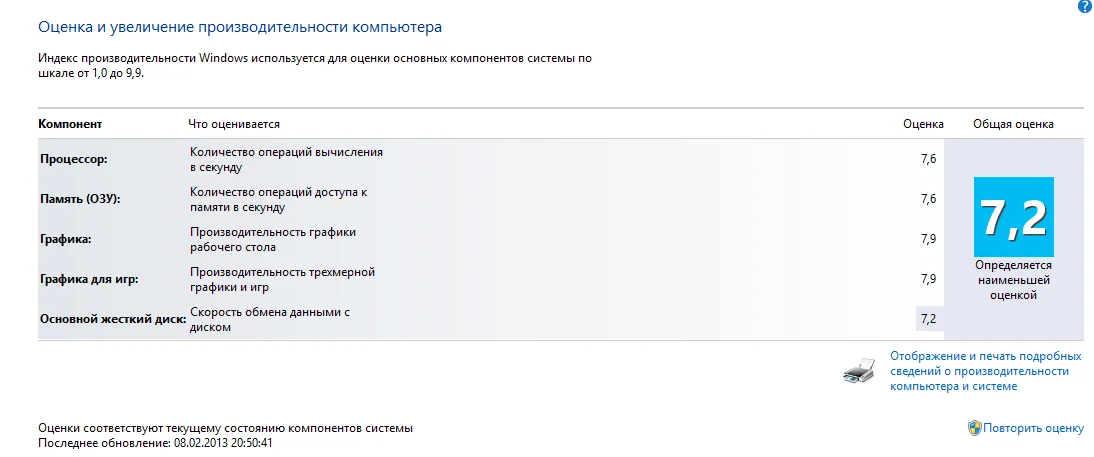Click the memory (ОЗУ) score value

pyautogui.click(x=927, y=199)
